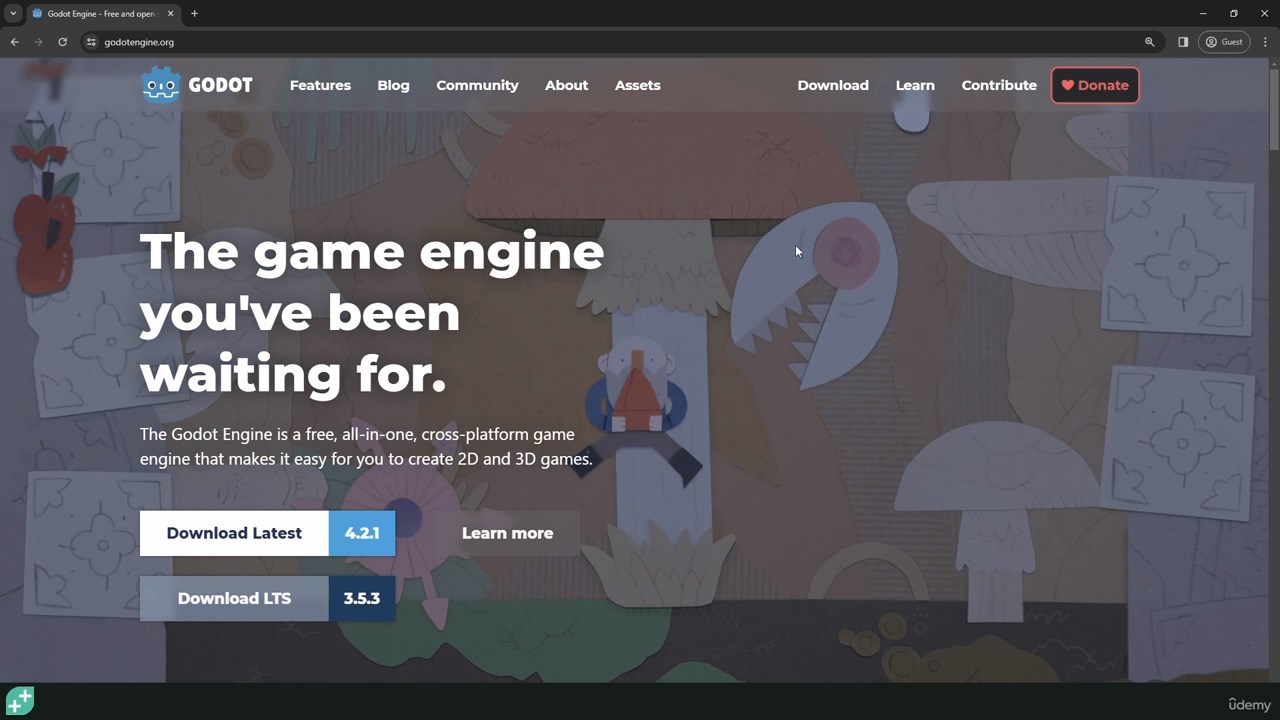
Task: Click the Download Latest button
Action: (x=234, y=533)
